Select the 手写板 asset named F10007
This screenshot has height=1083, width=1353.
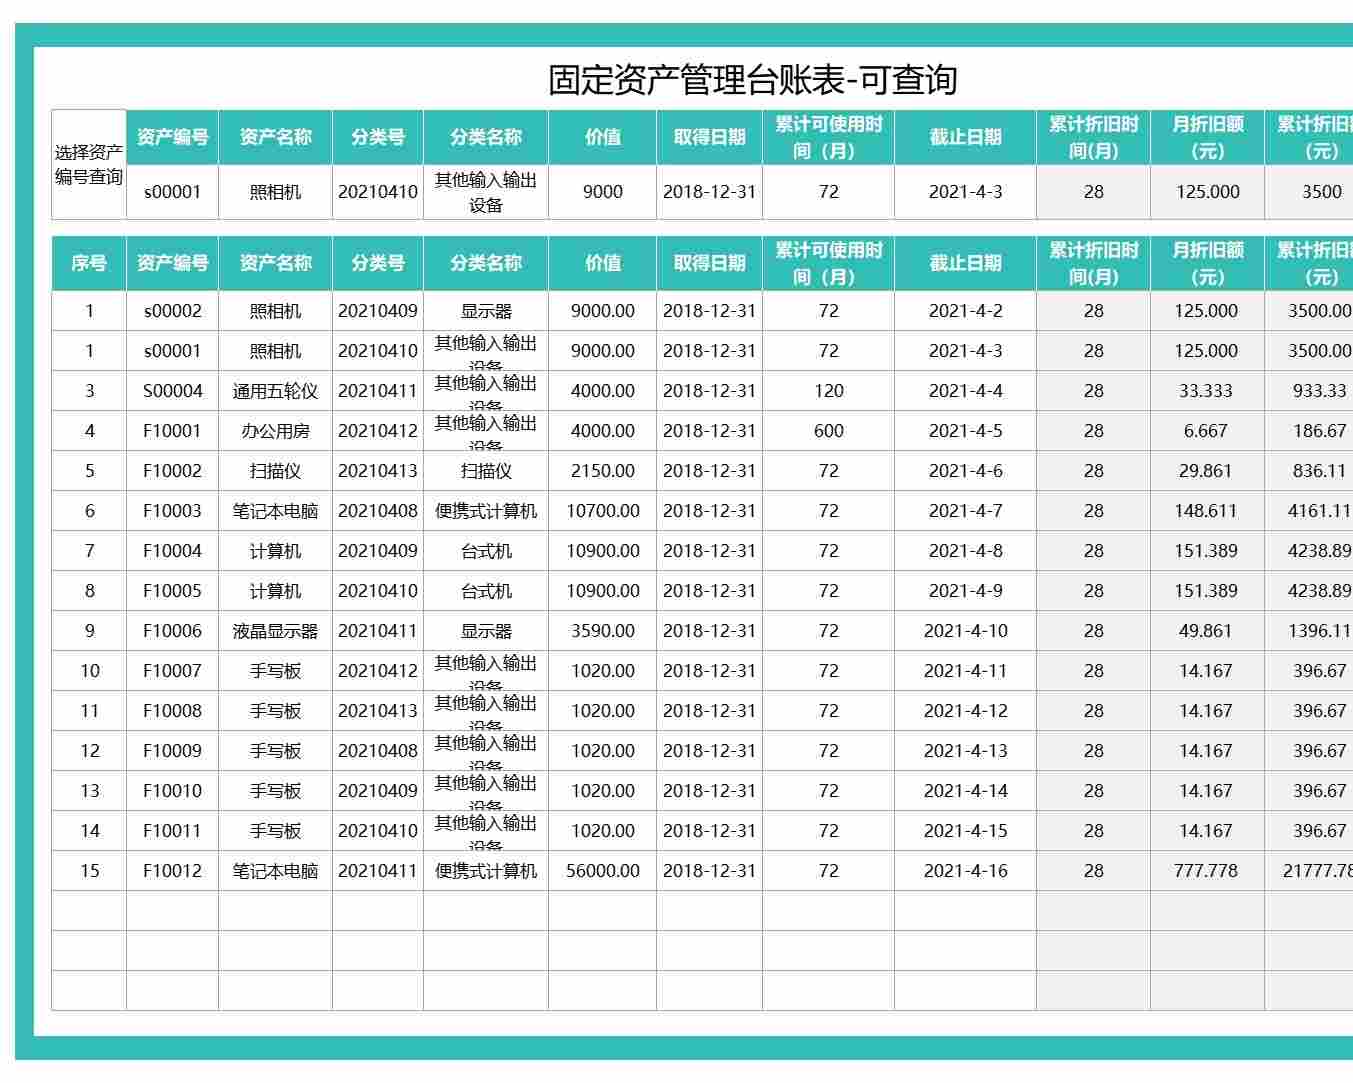(x=274, y=671)
